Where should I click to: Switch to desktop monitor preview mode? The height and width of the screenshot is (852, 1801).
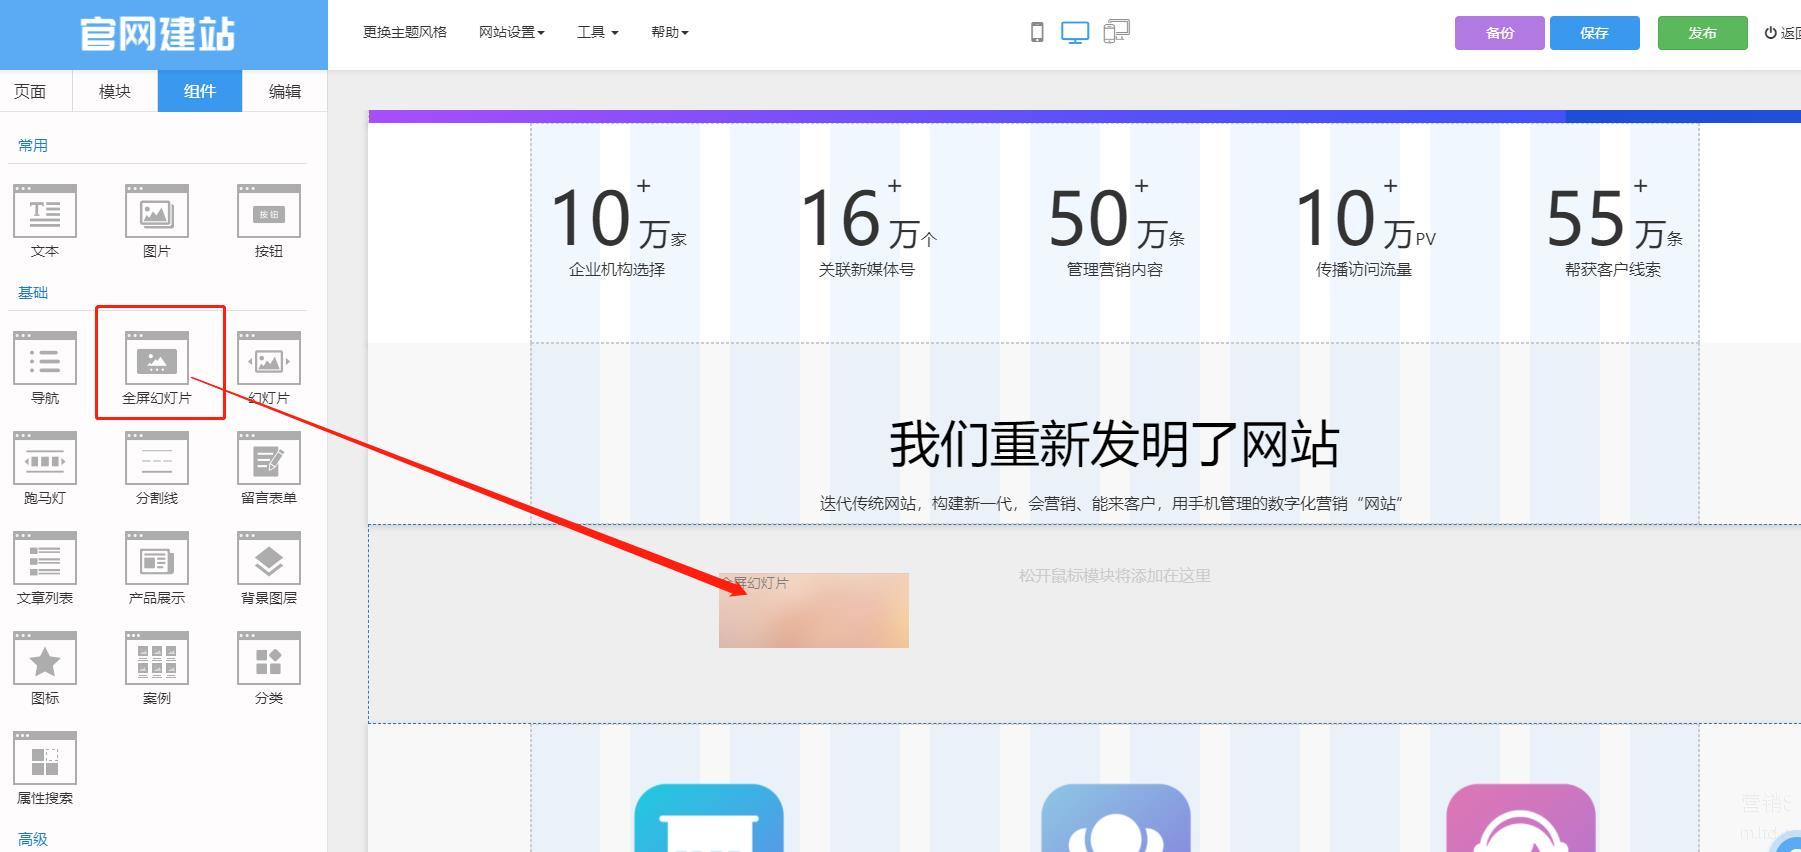point(1075,32)
